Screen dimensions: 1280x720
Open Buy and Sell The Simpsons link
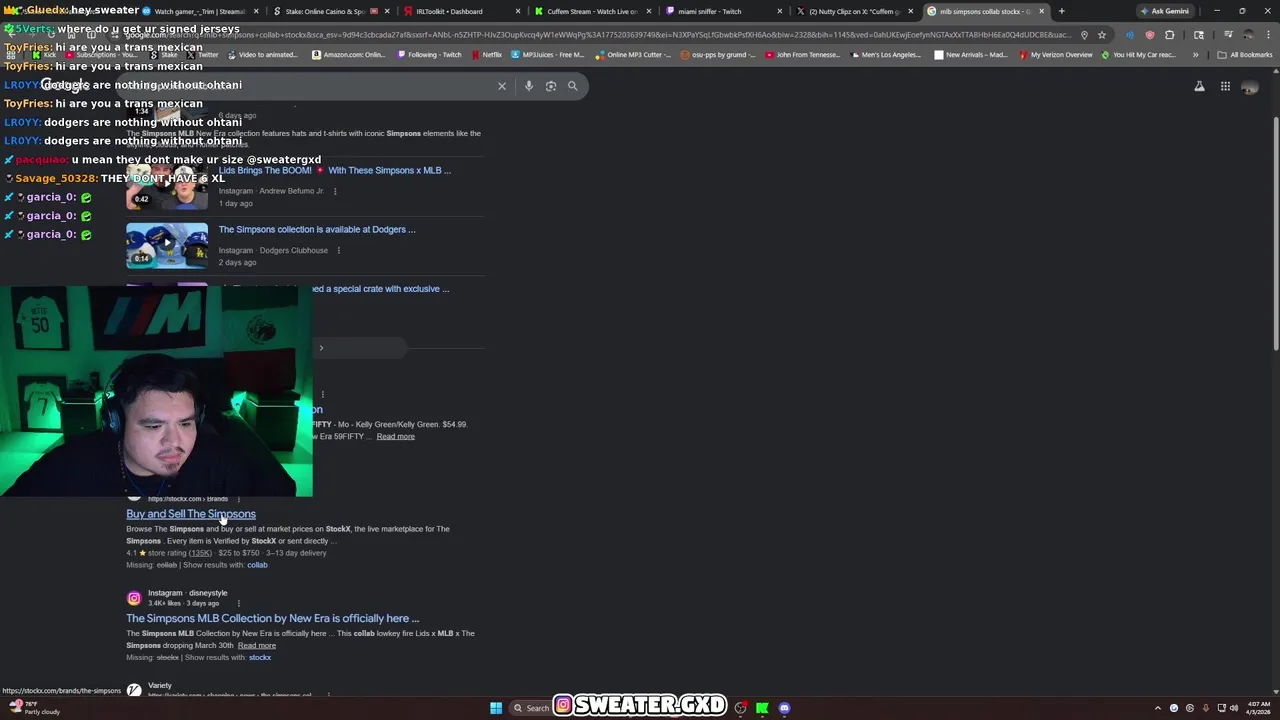pyautogui.click(x=191, y=514)
